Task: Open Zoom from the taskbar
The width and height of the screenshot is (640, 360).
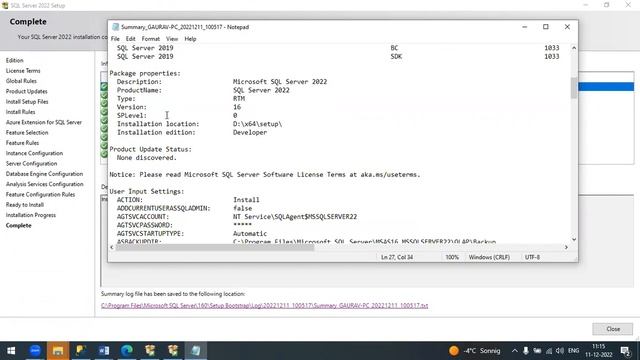Action: (35, 351)
